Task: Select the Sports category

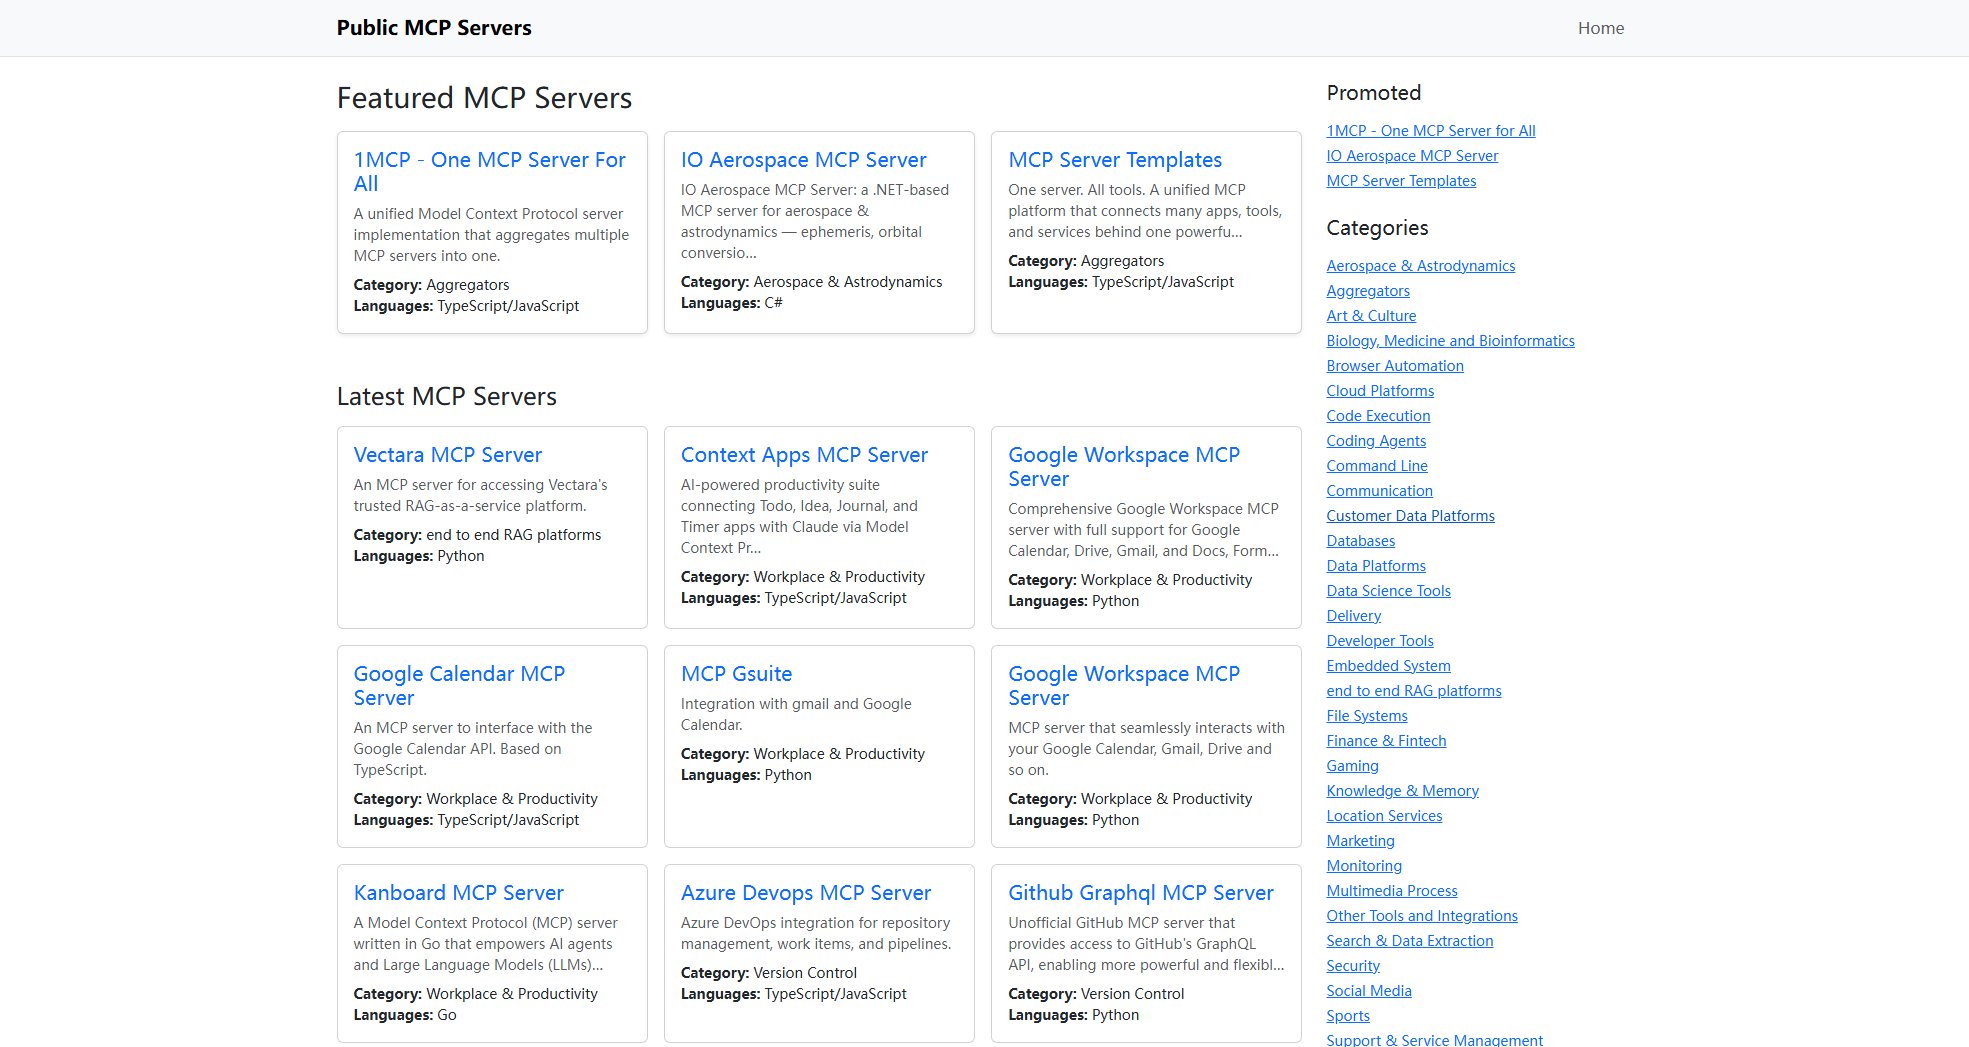Action: tap(1348, 1016)
